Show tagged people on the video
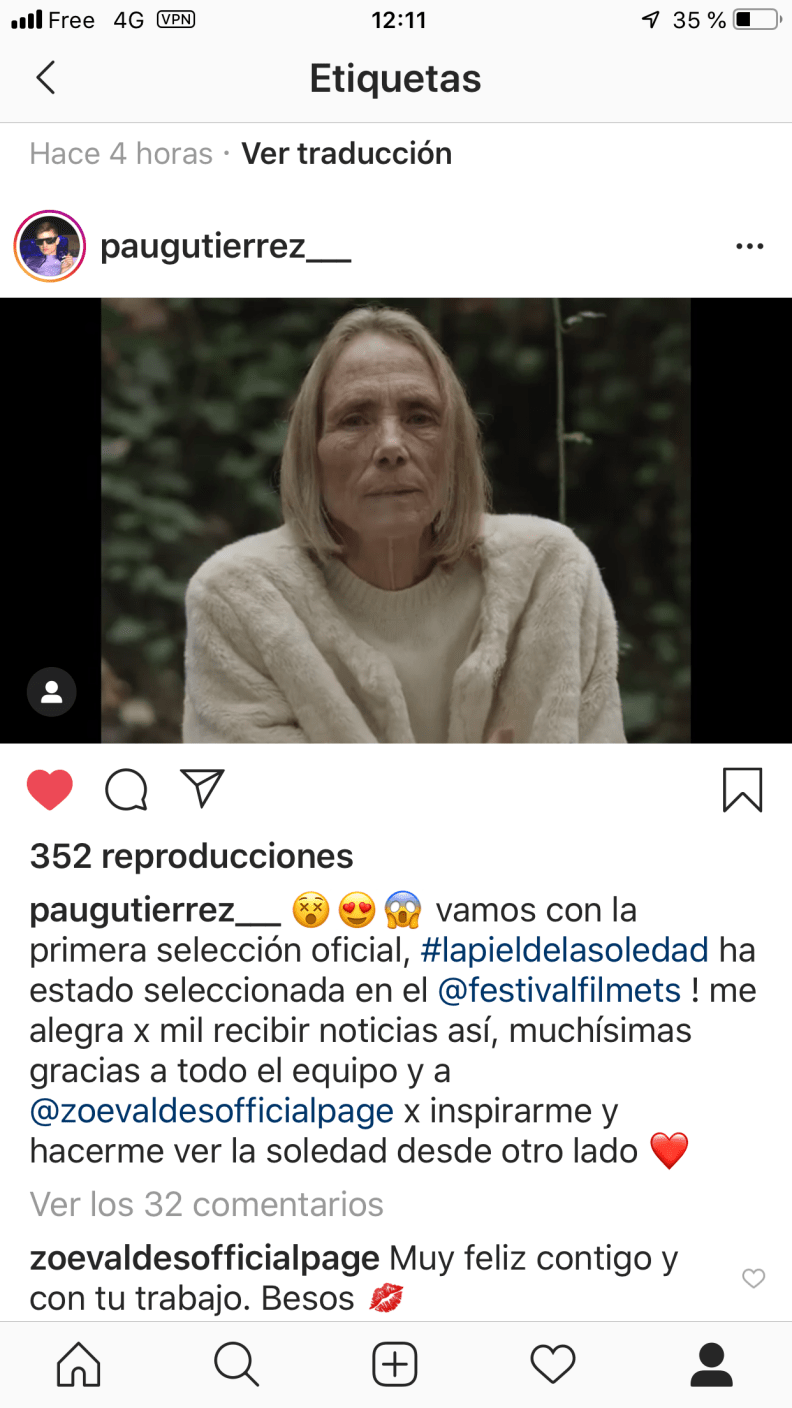The height and width of the screenshot is (1408, 792). pos(52,692)
